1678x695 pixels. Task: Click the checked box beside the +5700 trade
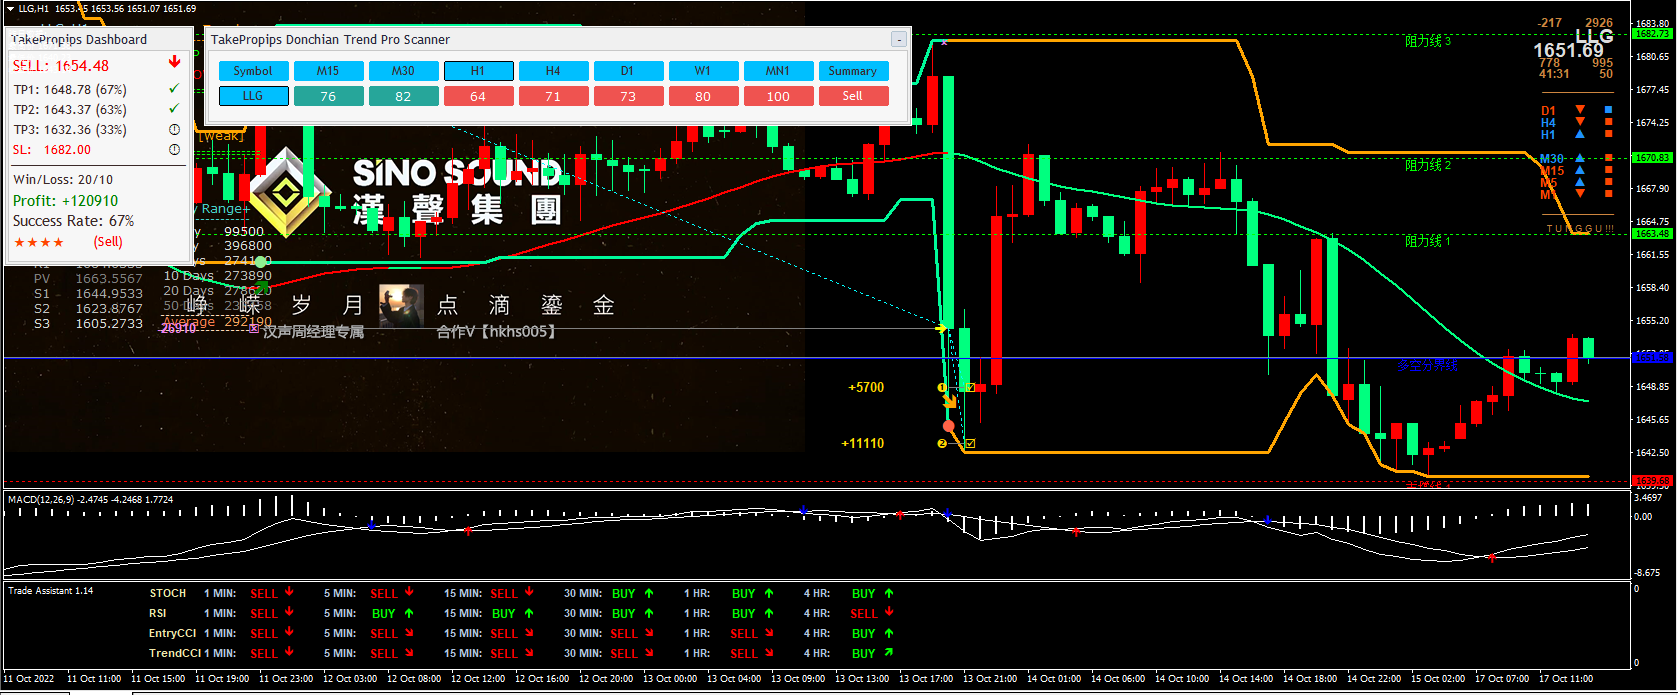point(970,387)
